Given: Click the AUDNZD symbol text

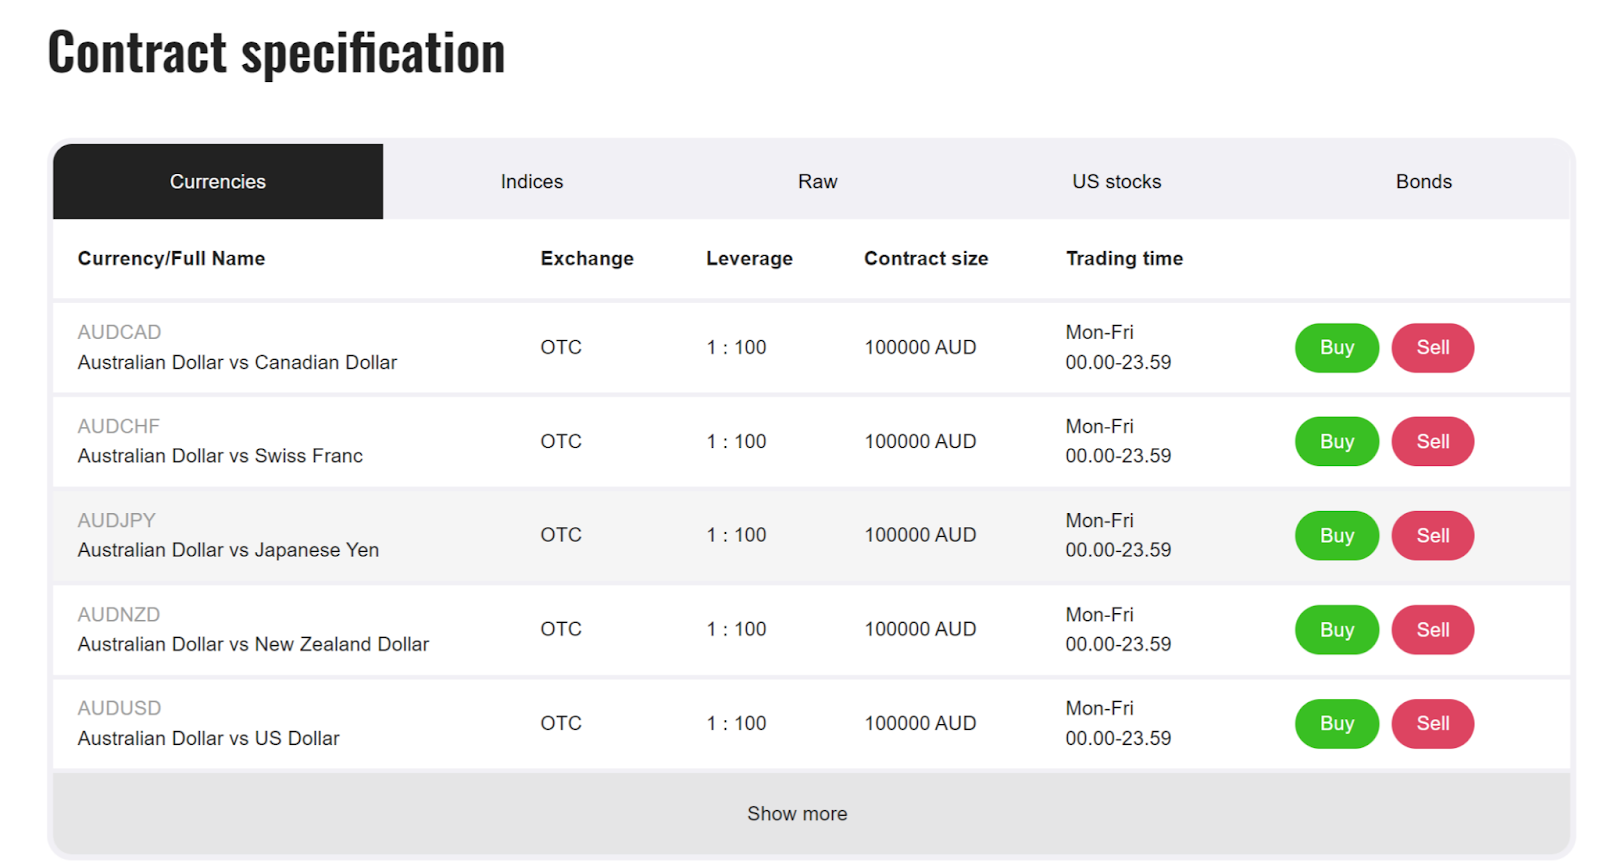Looking at the screenshot, I should [x=119, y=614].
